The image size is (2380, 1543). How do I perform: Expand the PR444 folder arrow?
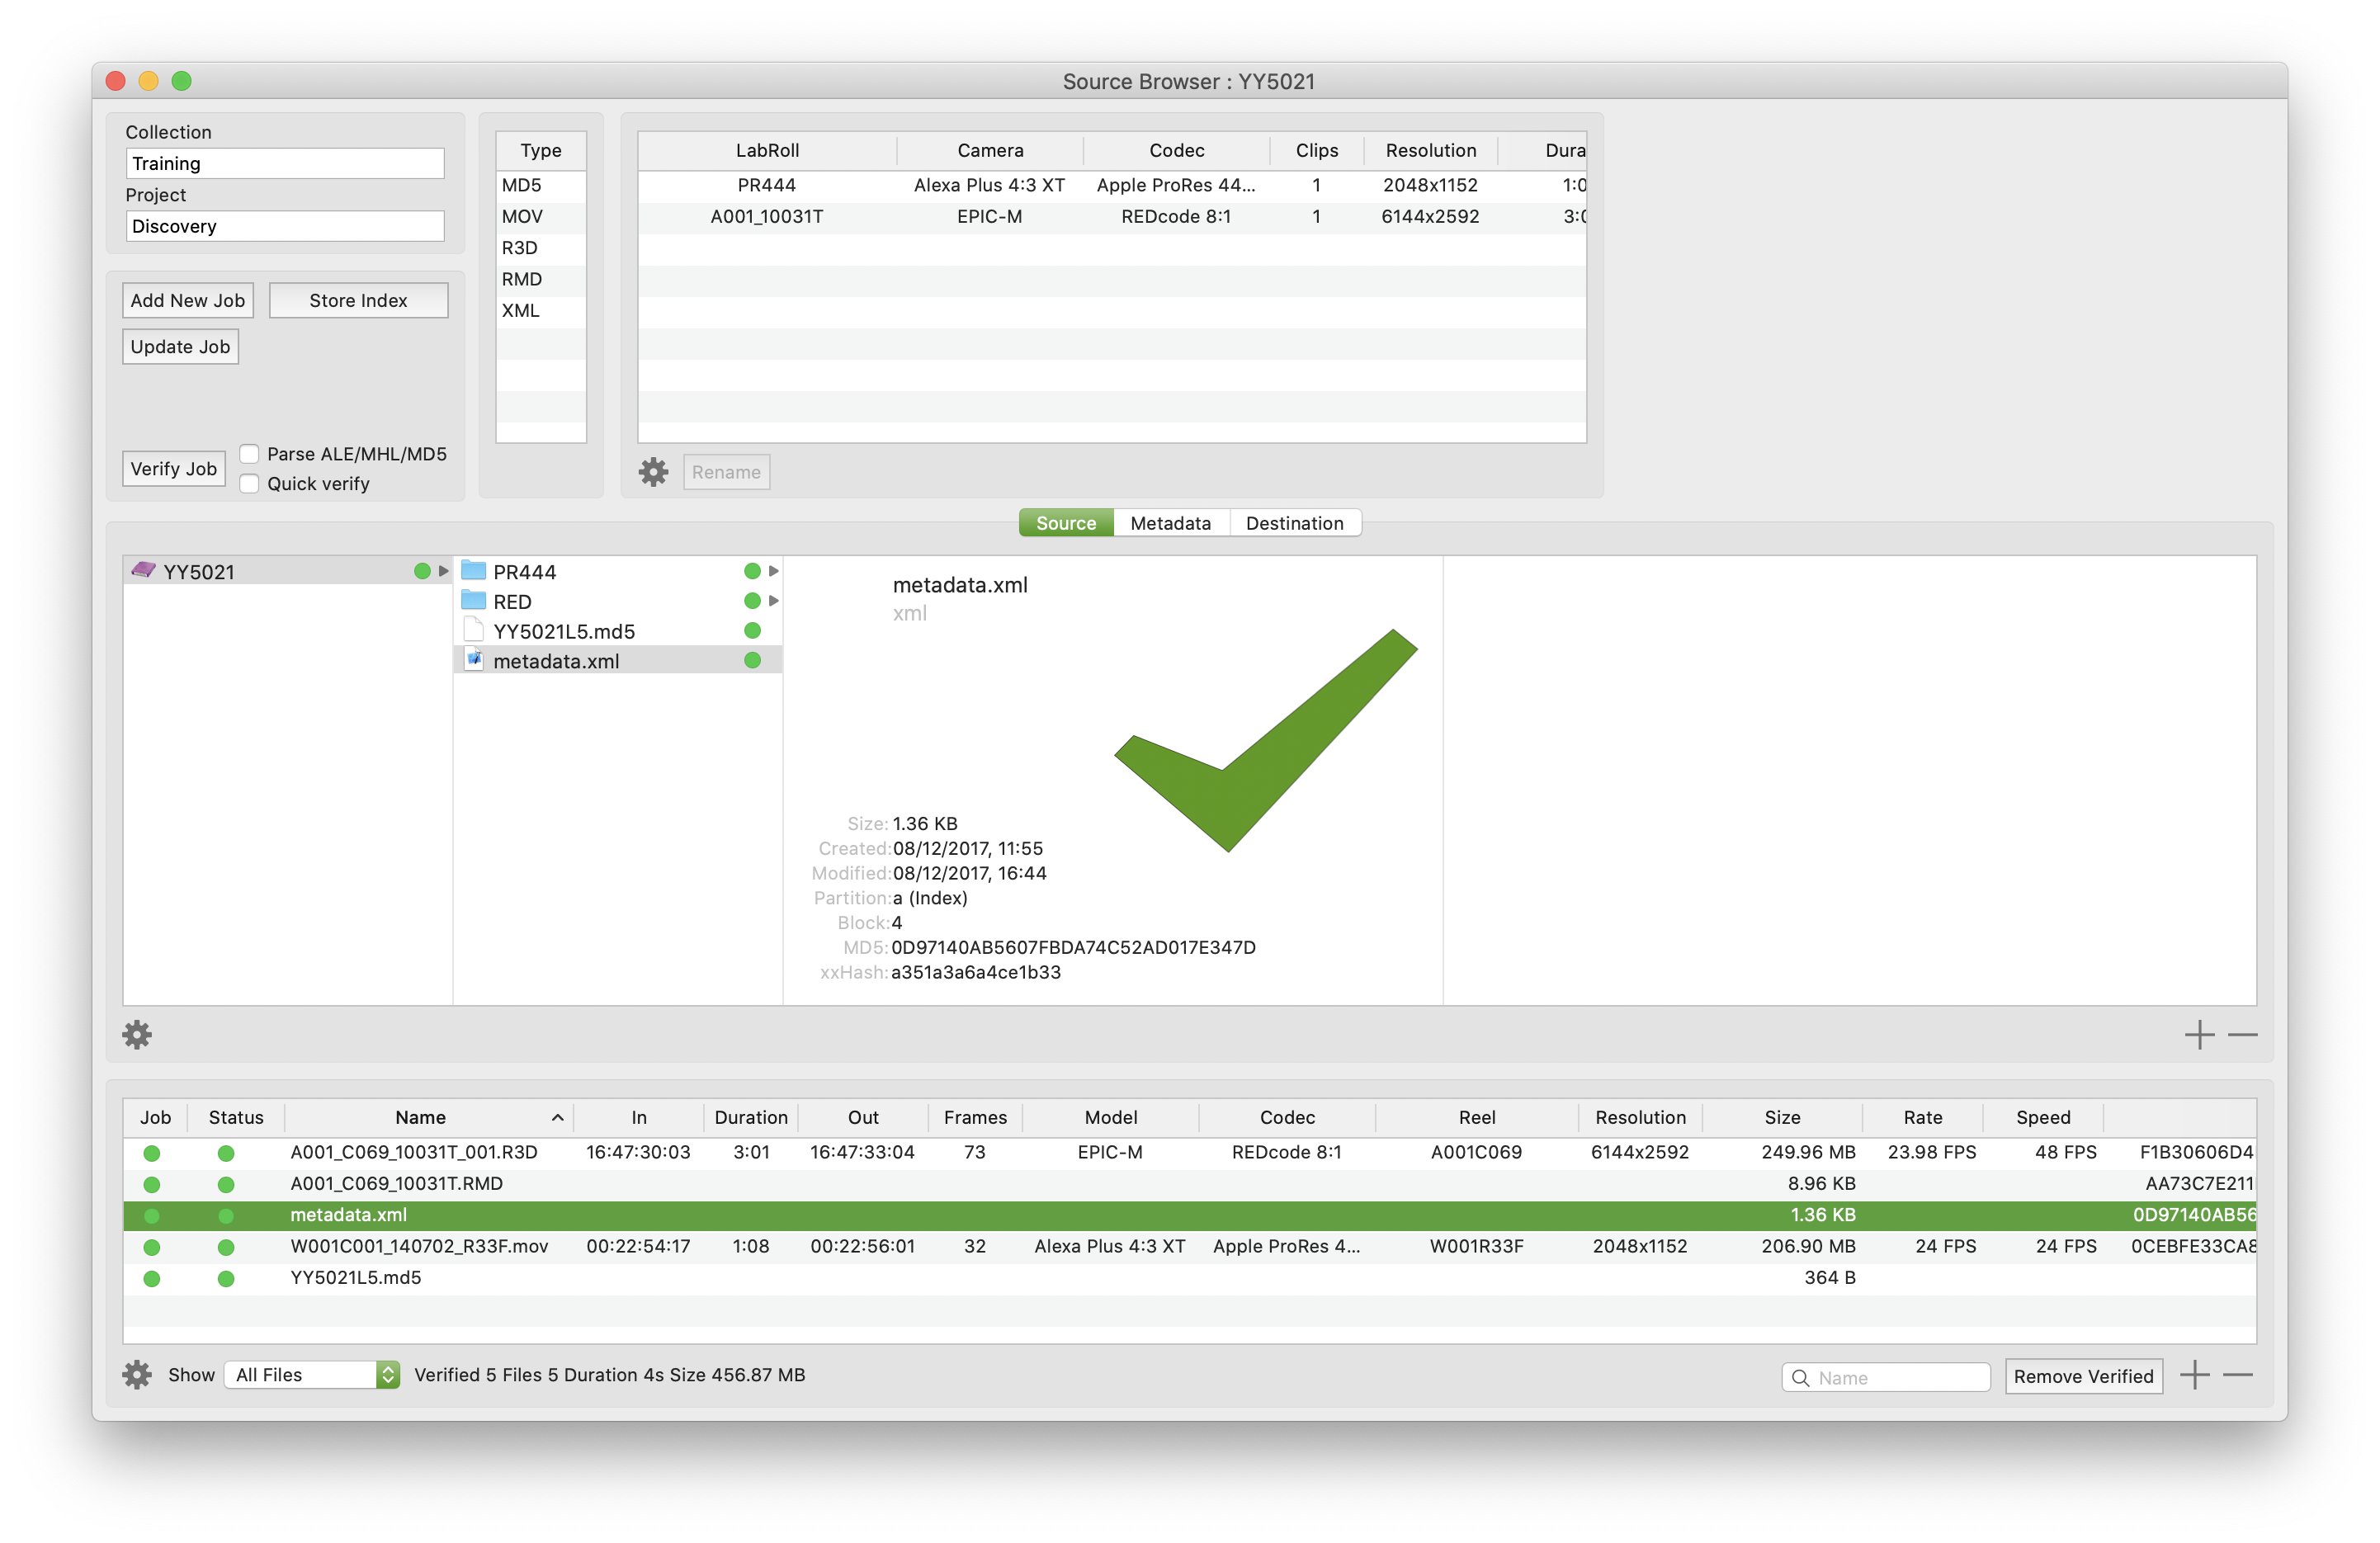click(x=773, y=571)
